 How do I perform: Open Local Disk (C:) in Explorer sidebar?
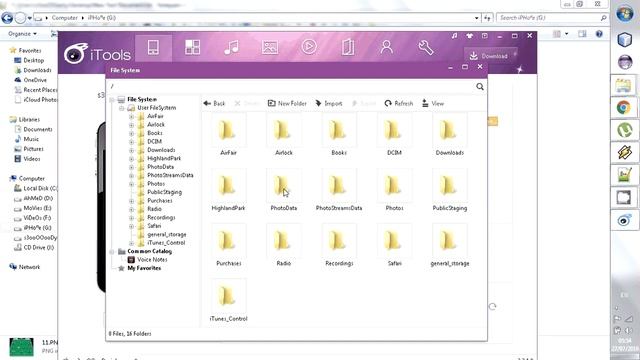[x=40, y=188]
